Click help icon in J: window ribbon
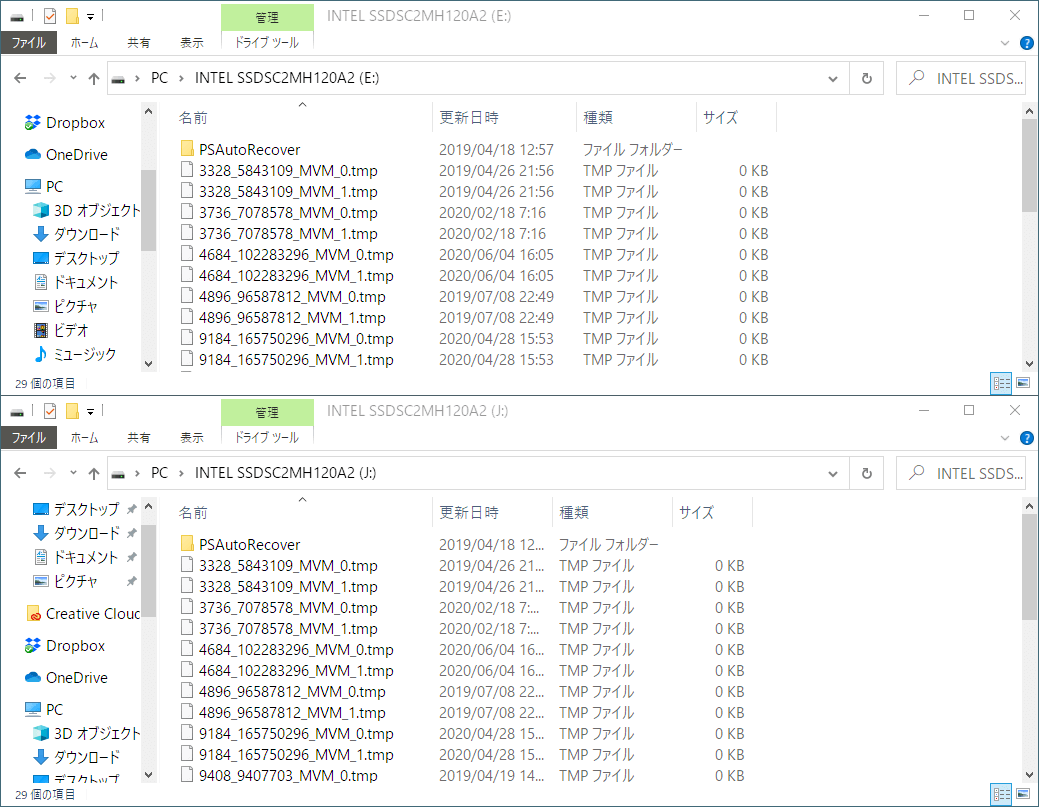Viewport: 1039px width, 807px height. pyautogui.click(x=1026, y=438)
